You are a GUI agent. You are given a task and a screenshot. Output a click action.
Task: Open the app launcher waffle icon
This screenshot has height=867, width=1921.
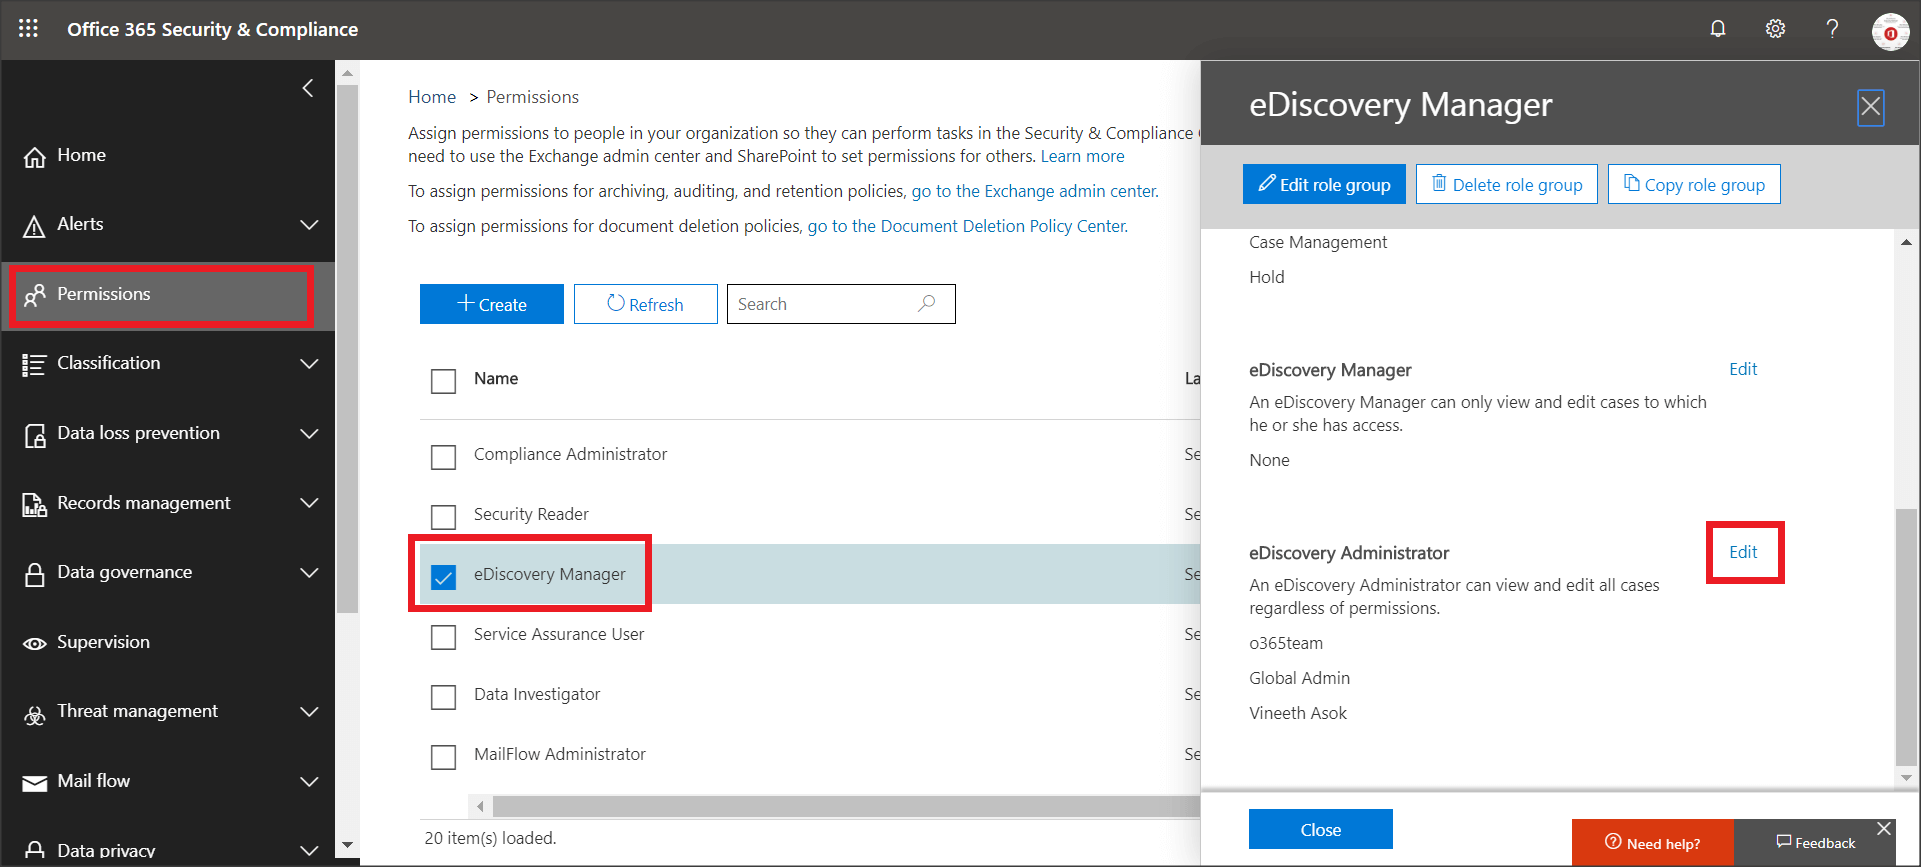pos(28,29)
